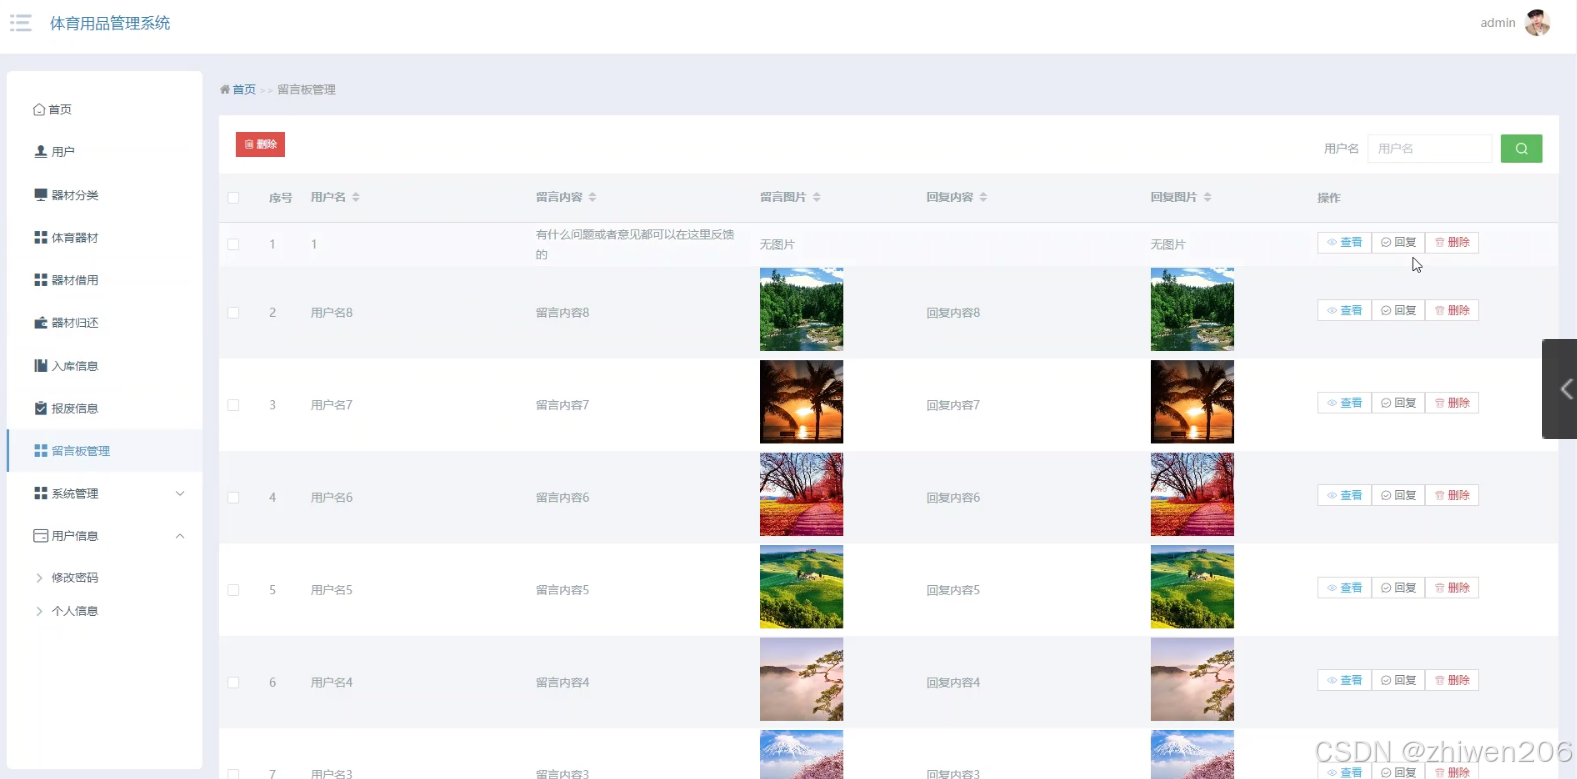This screenshot has height=779, width=1577.
Task: Sort by 回复内容 column arrows
Action: pos(983,197)
